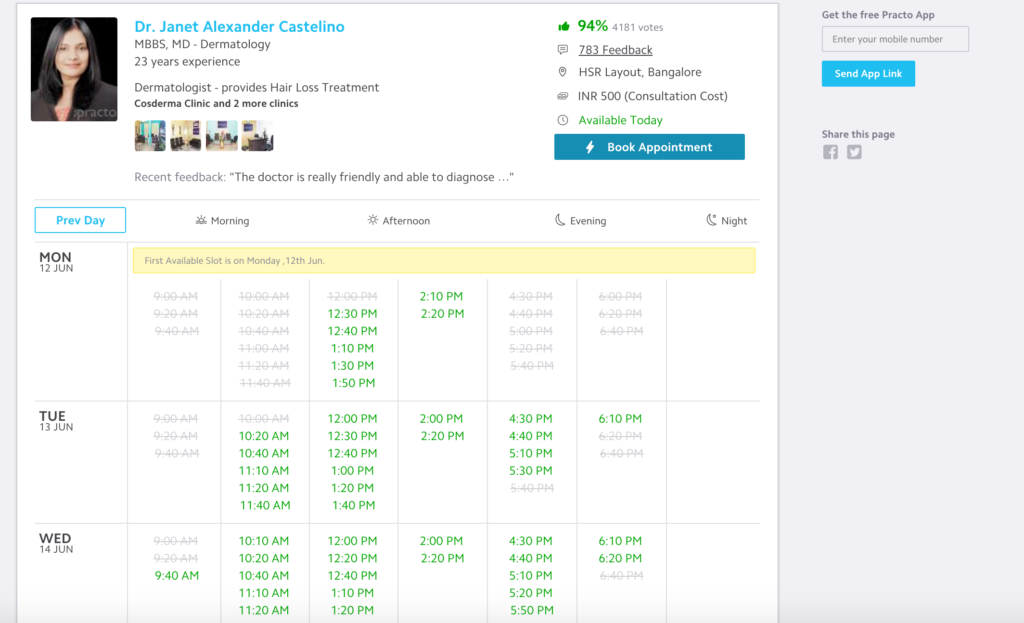Viewport: 1024px width, 623px height.
Task: Click the mobile number input field
Action: pos(894,39)
